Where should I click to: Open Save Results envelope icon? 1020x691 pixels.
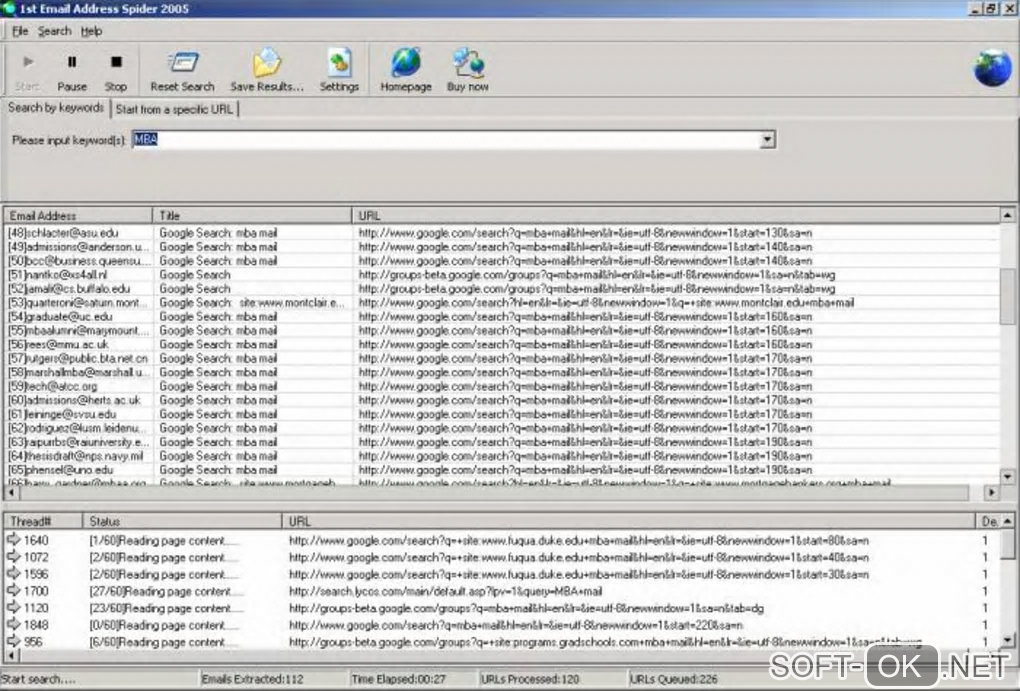267,62
